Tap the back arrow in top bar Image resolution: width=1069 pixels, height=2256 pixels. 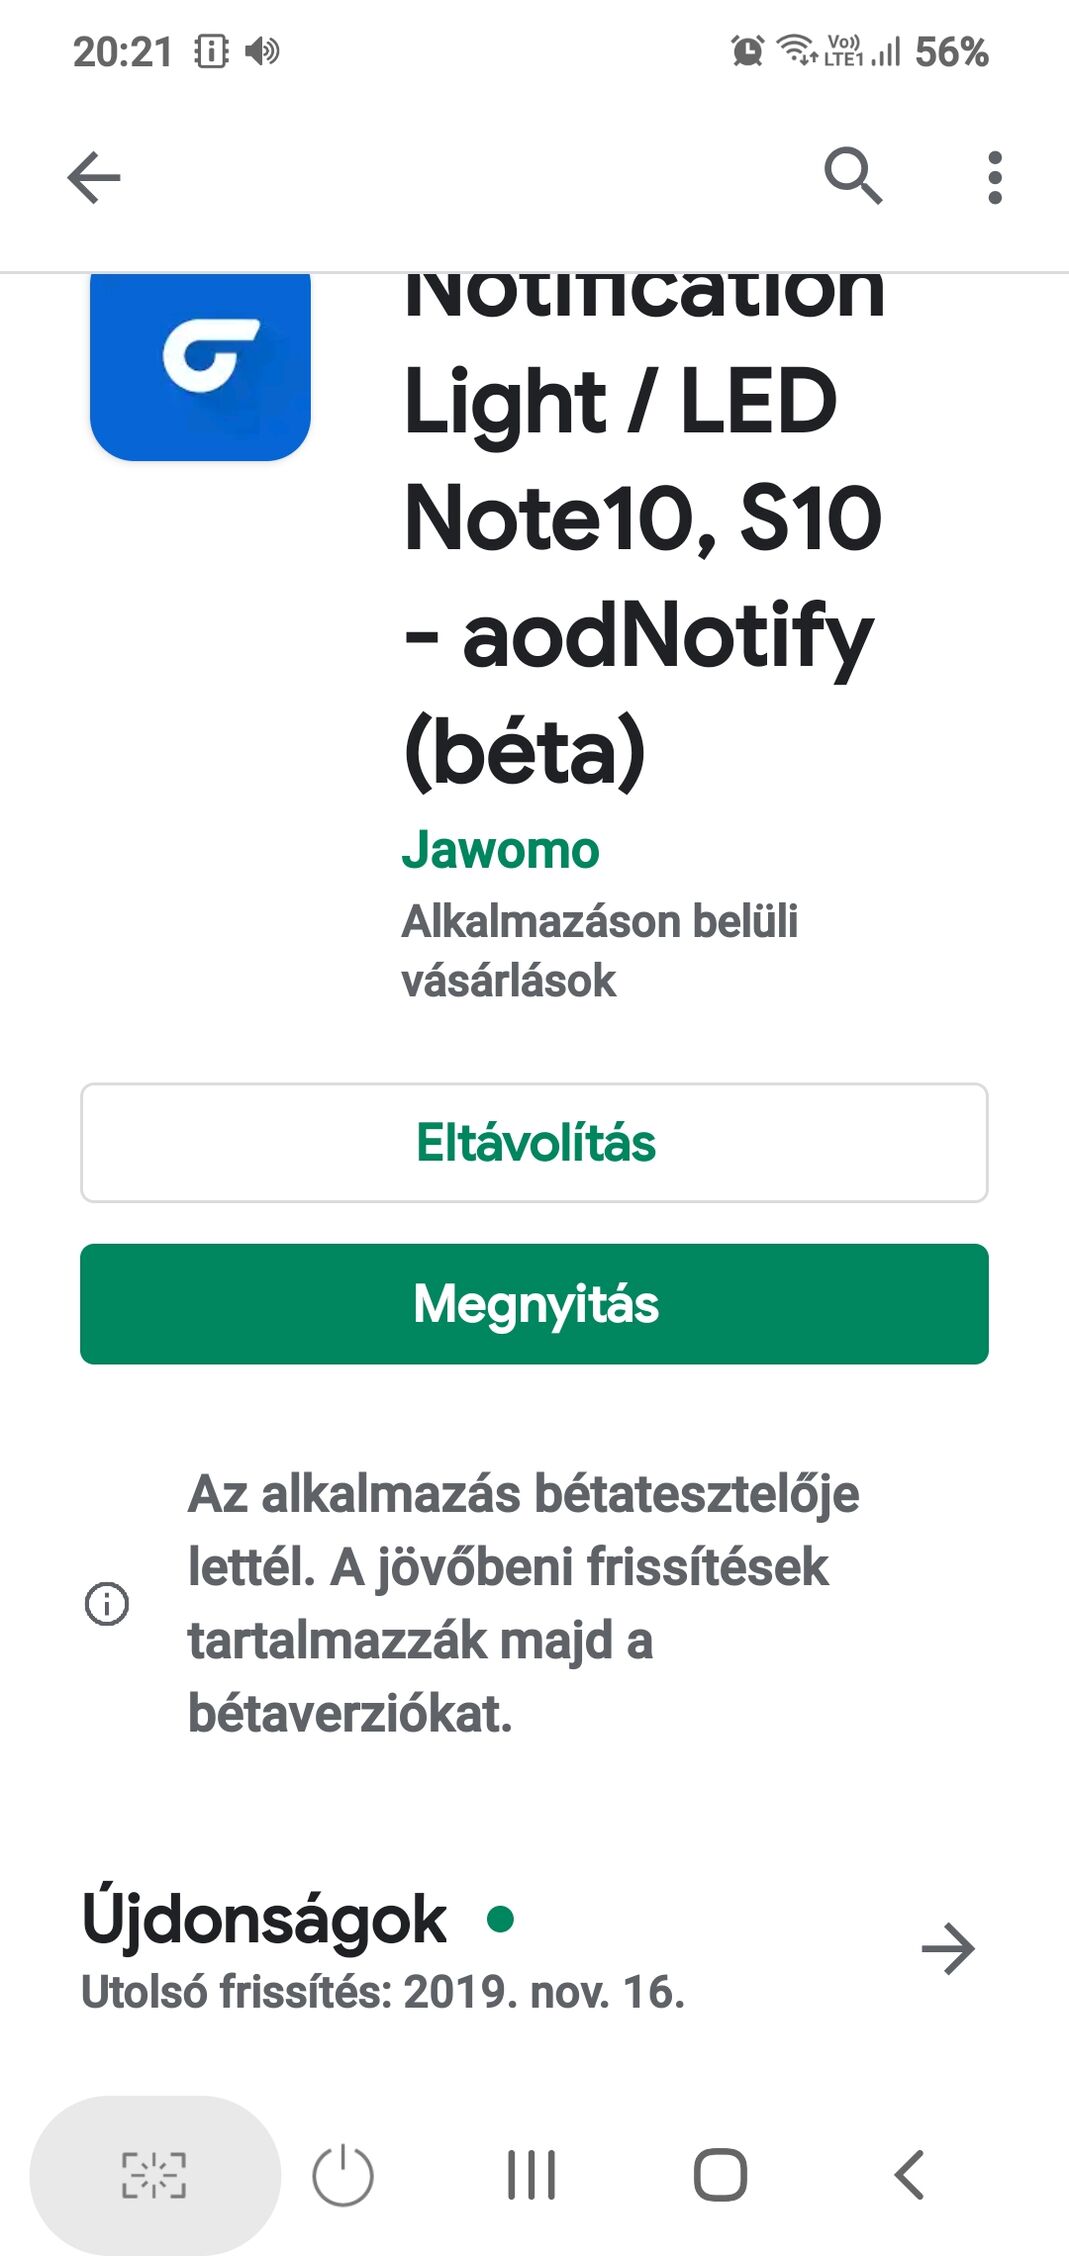tap(94, 178)
